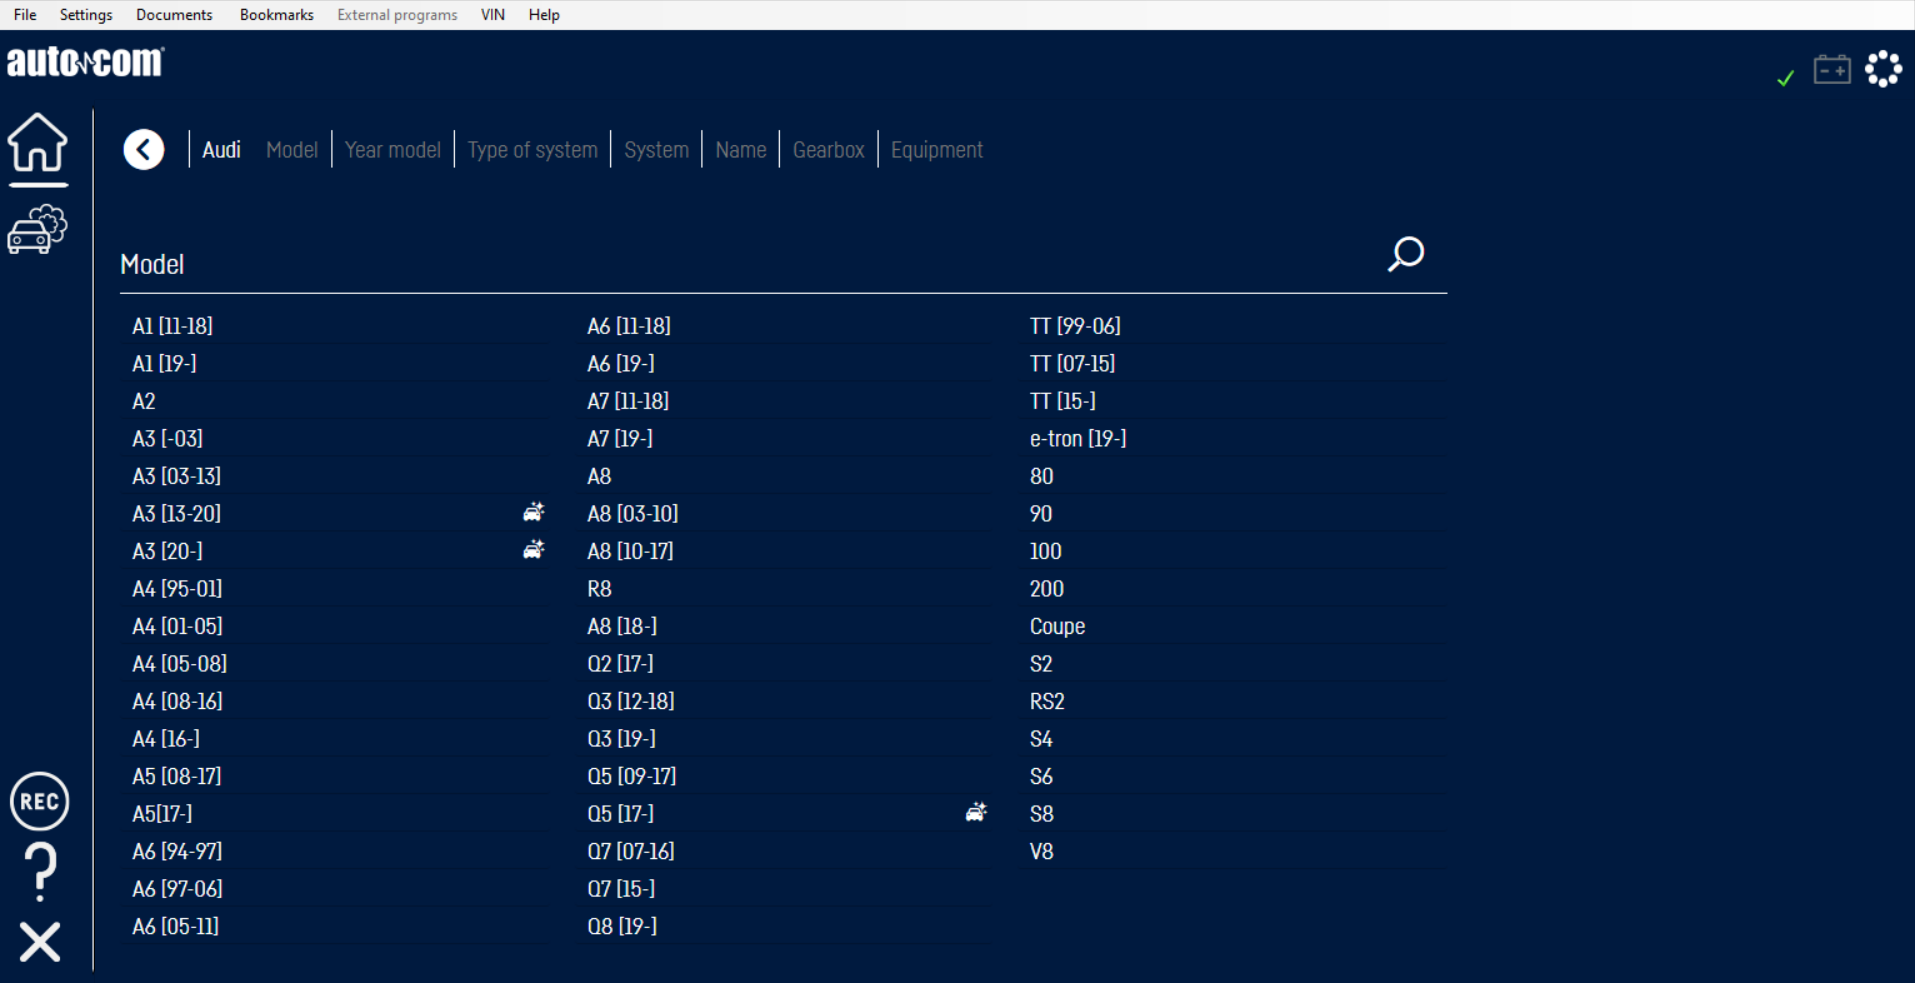Screen dimensions: 1915x983
Task: Open the Bookmarks menu
Action: point(277,15)
